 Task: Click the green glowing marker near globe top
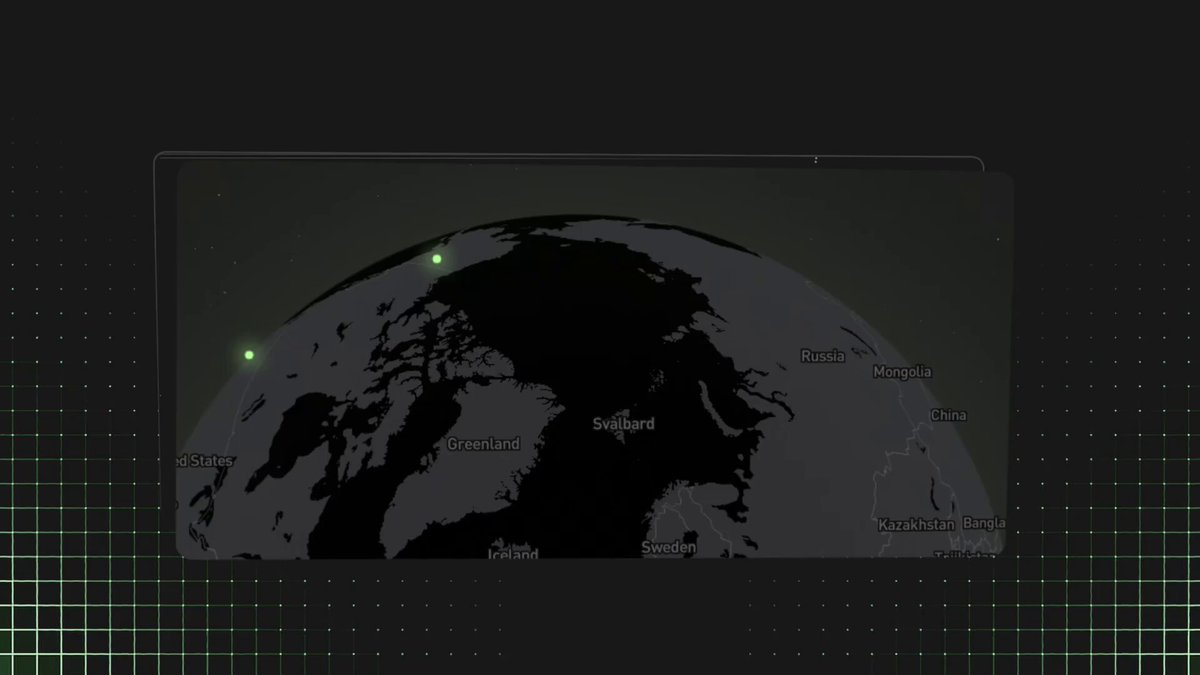pos(437,259)
